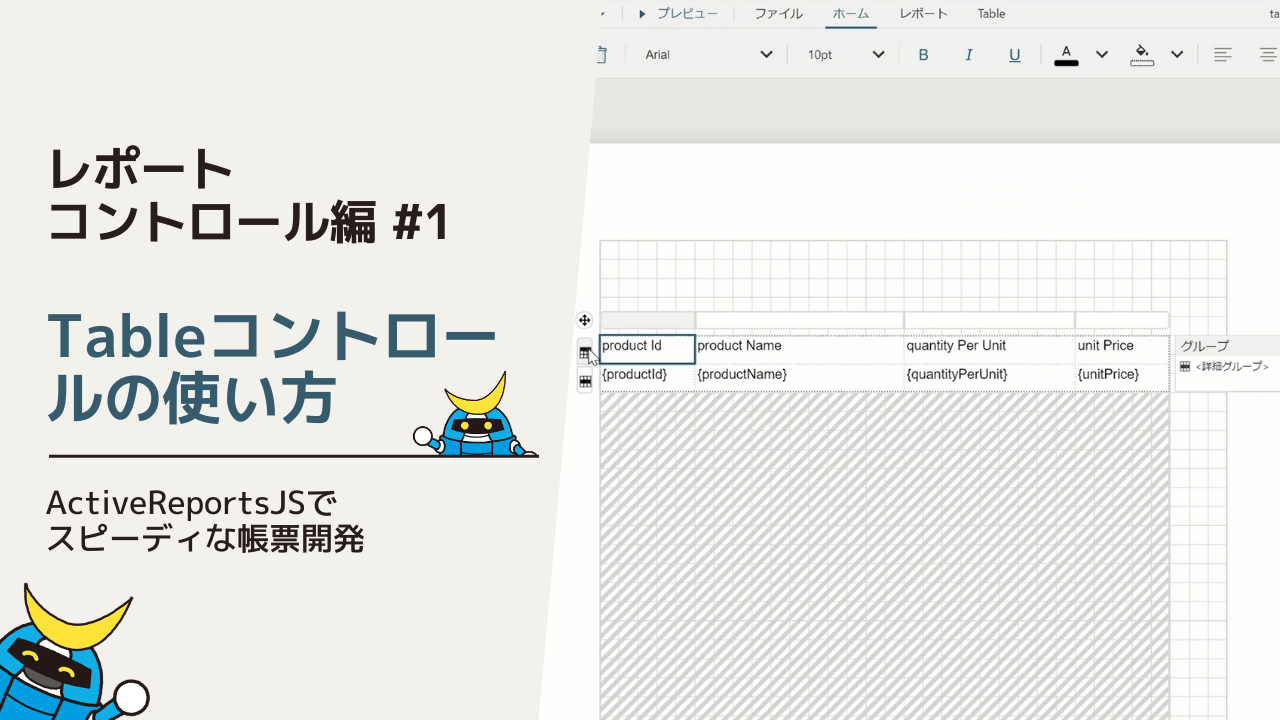Open the 10pt font size dropdown
1280x720 pixels.
pos(846,55)
